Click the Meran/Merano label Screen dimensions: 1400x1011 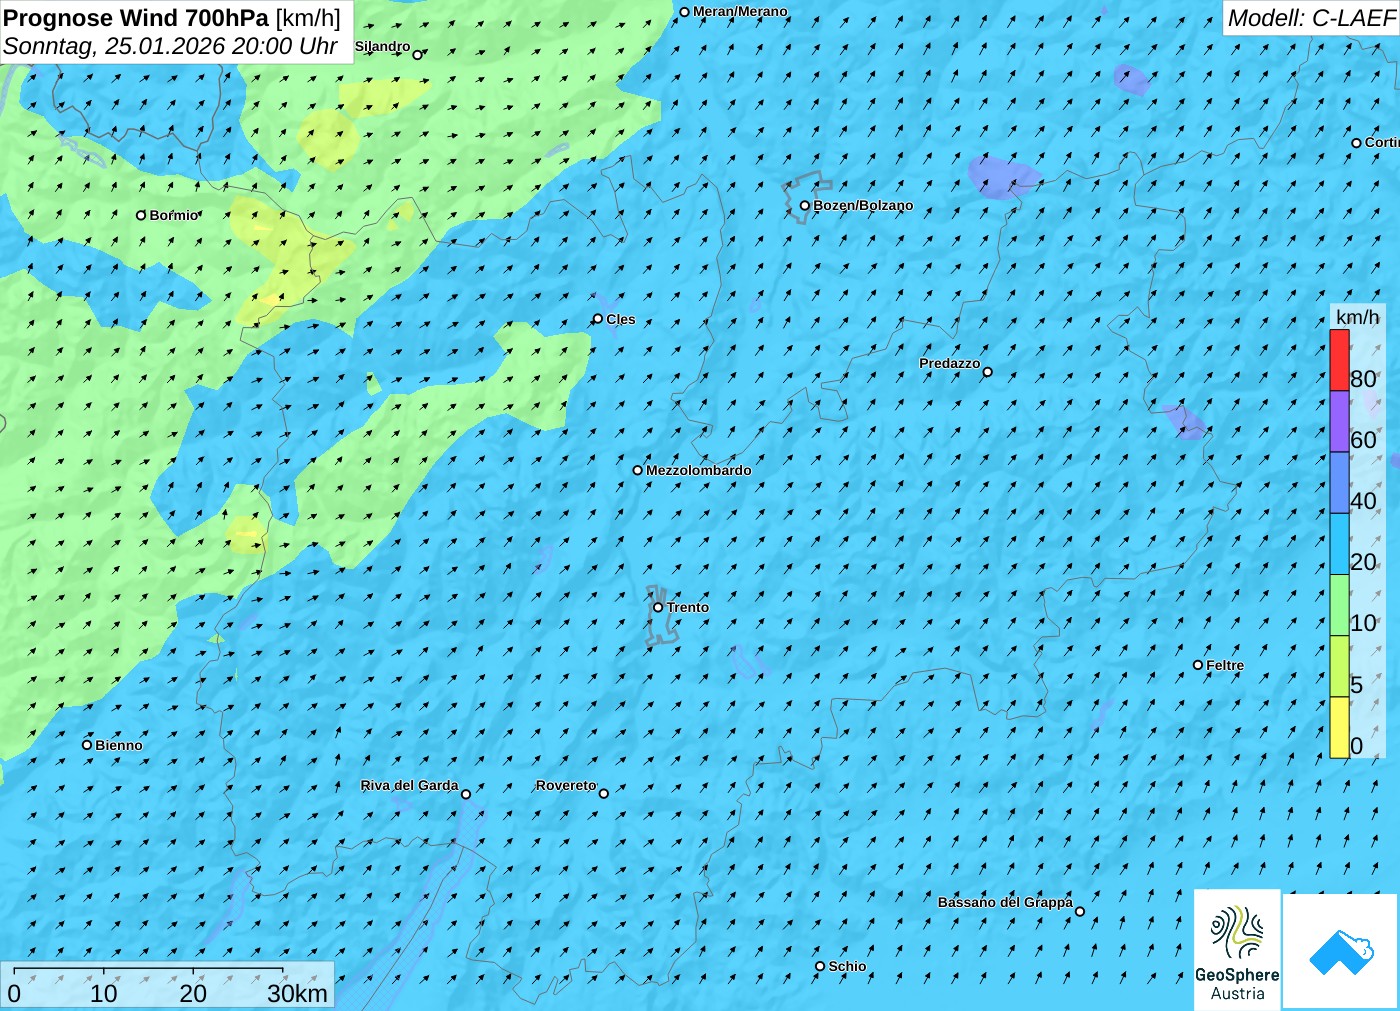pos(740,12)
